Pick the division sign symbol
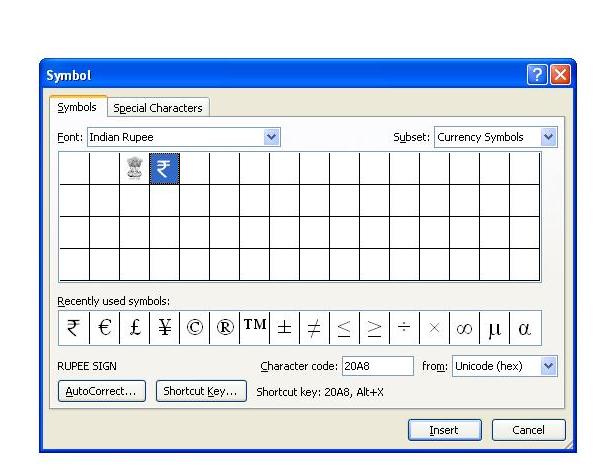 click(x=404, y=328)
